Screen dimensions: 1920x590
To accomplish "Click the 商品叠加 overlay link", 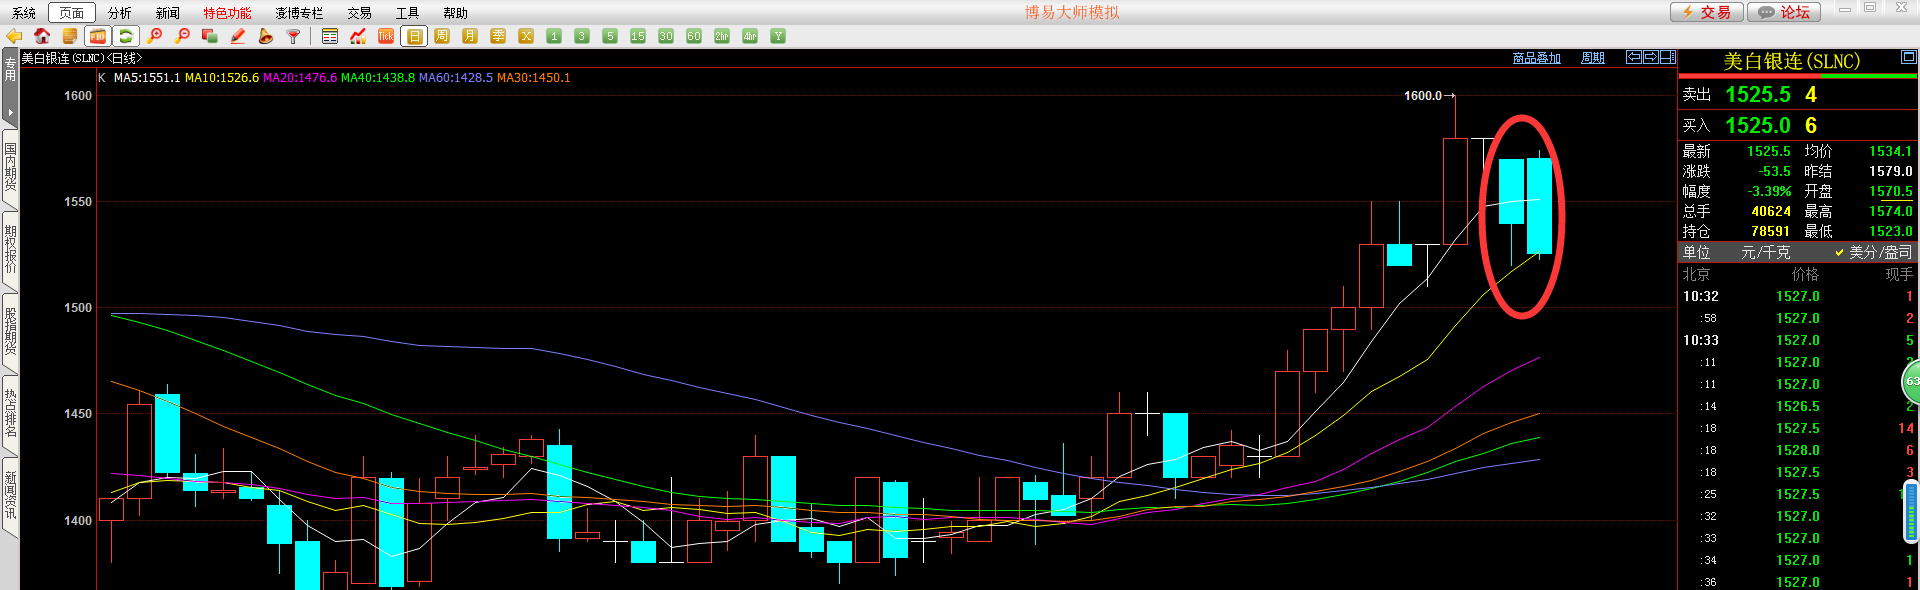I will 1536,58.
